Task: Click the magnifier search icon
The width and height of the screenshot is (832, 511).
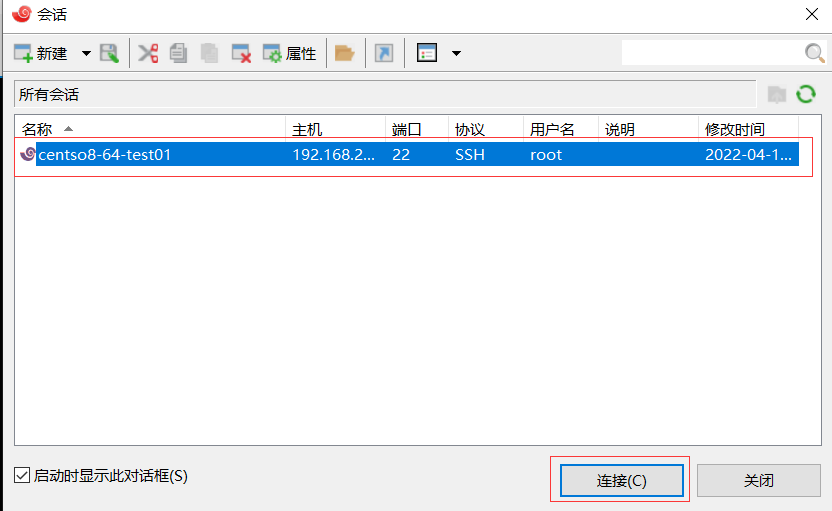Action: (x=814, y=53)
